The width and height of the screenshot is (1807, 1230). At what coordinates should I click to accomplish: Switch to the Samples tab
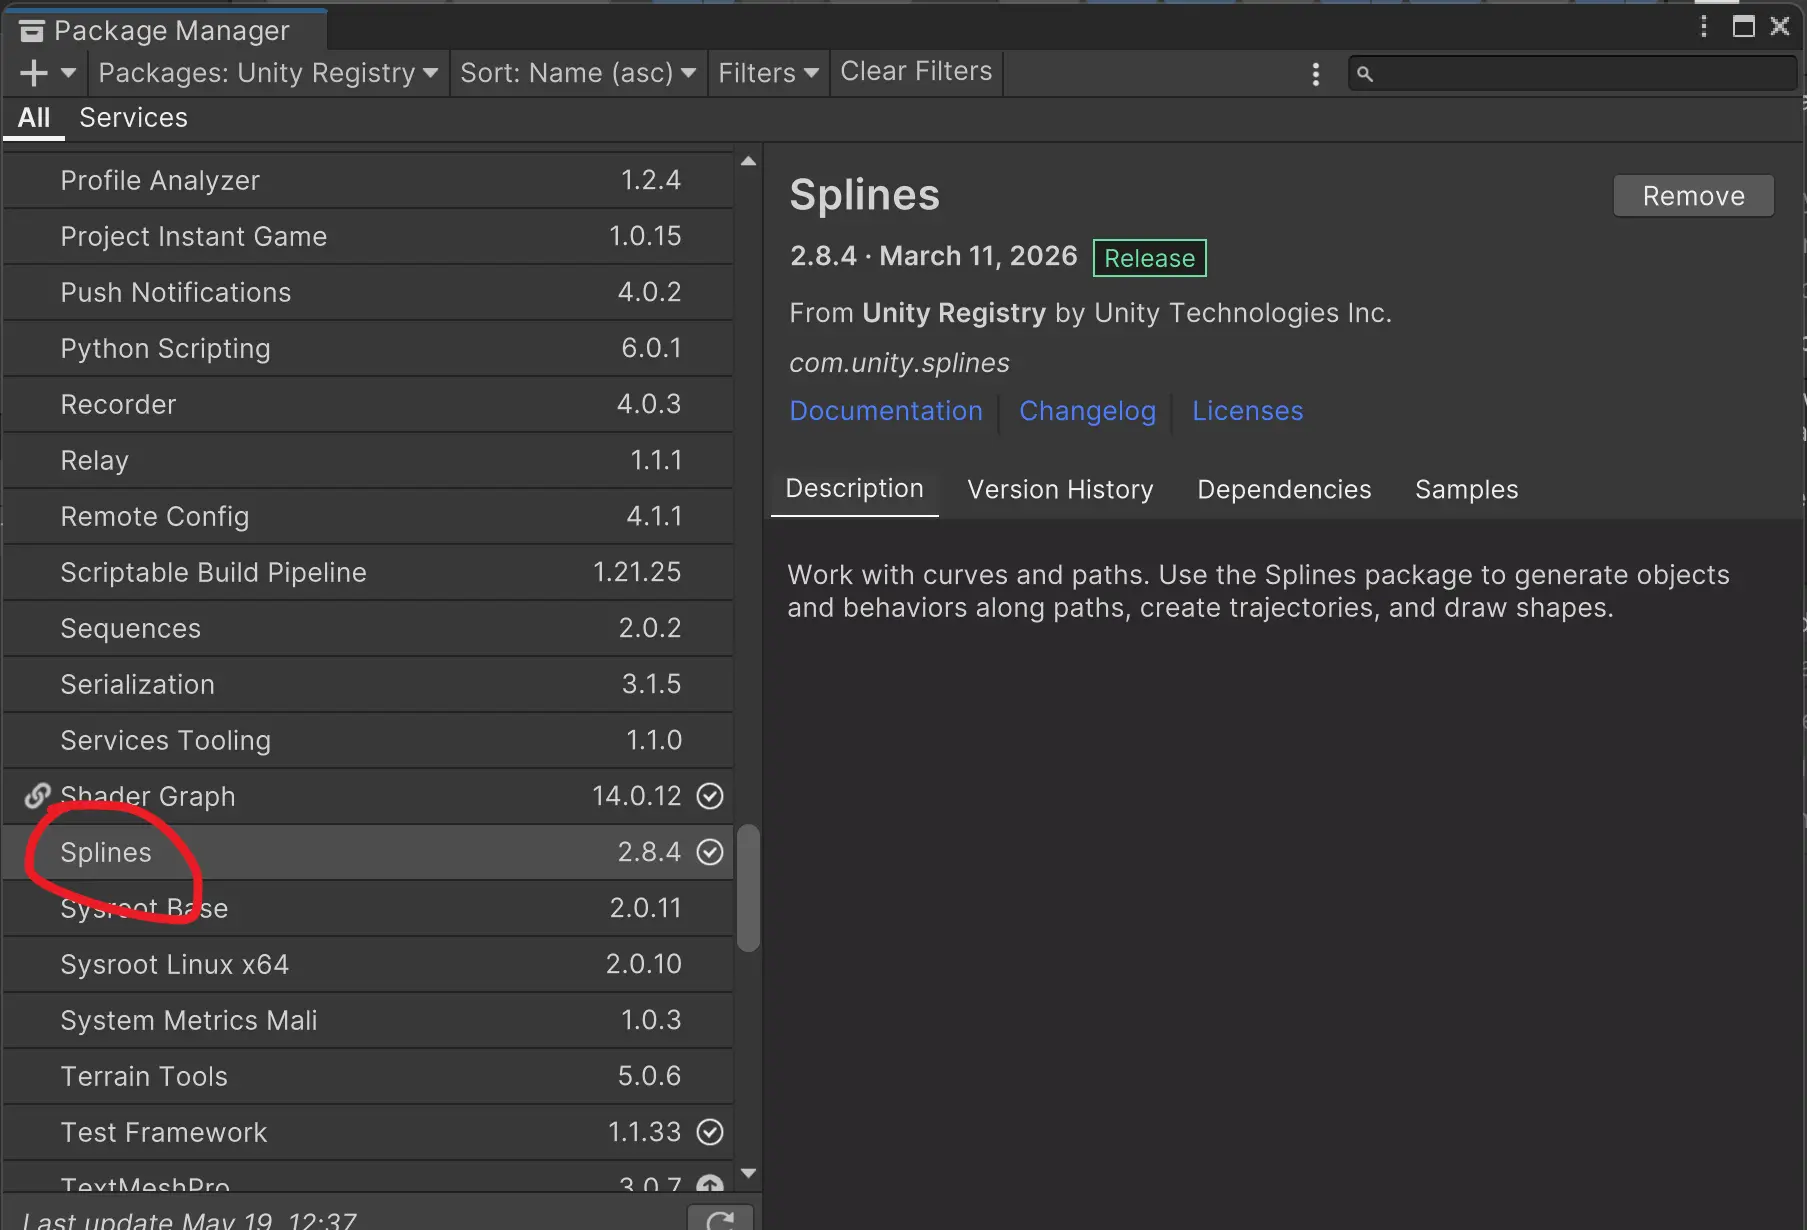coord(1466,490)
